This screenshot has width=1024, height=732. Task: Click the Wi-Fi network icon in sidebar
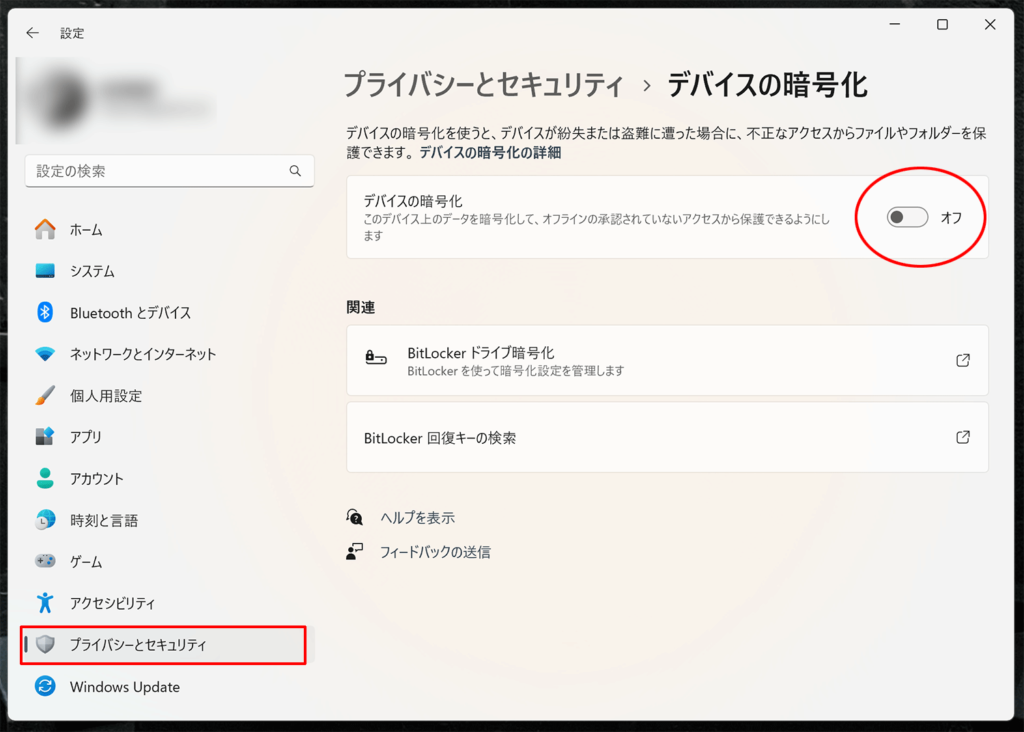[x=45, y=354]
